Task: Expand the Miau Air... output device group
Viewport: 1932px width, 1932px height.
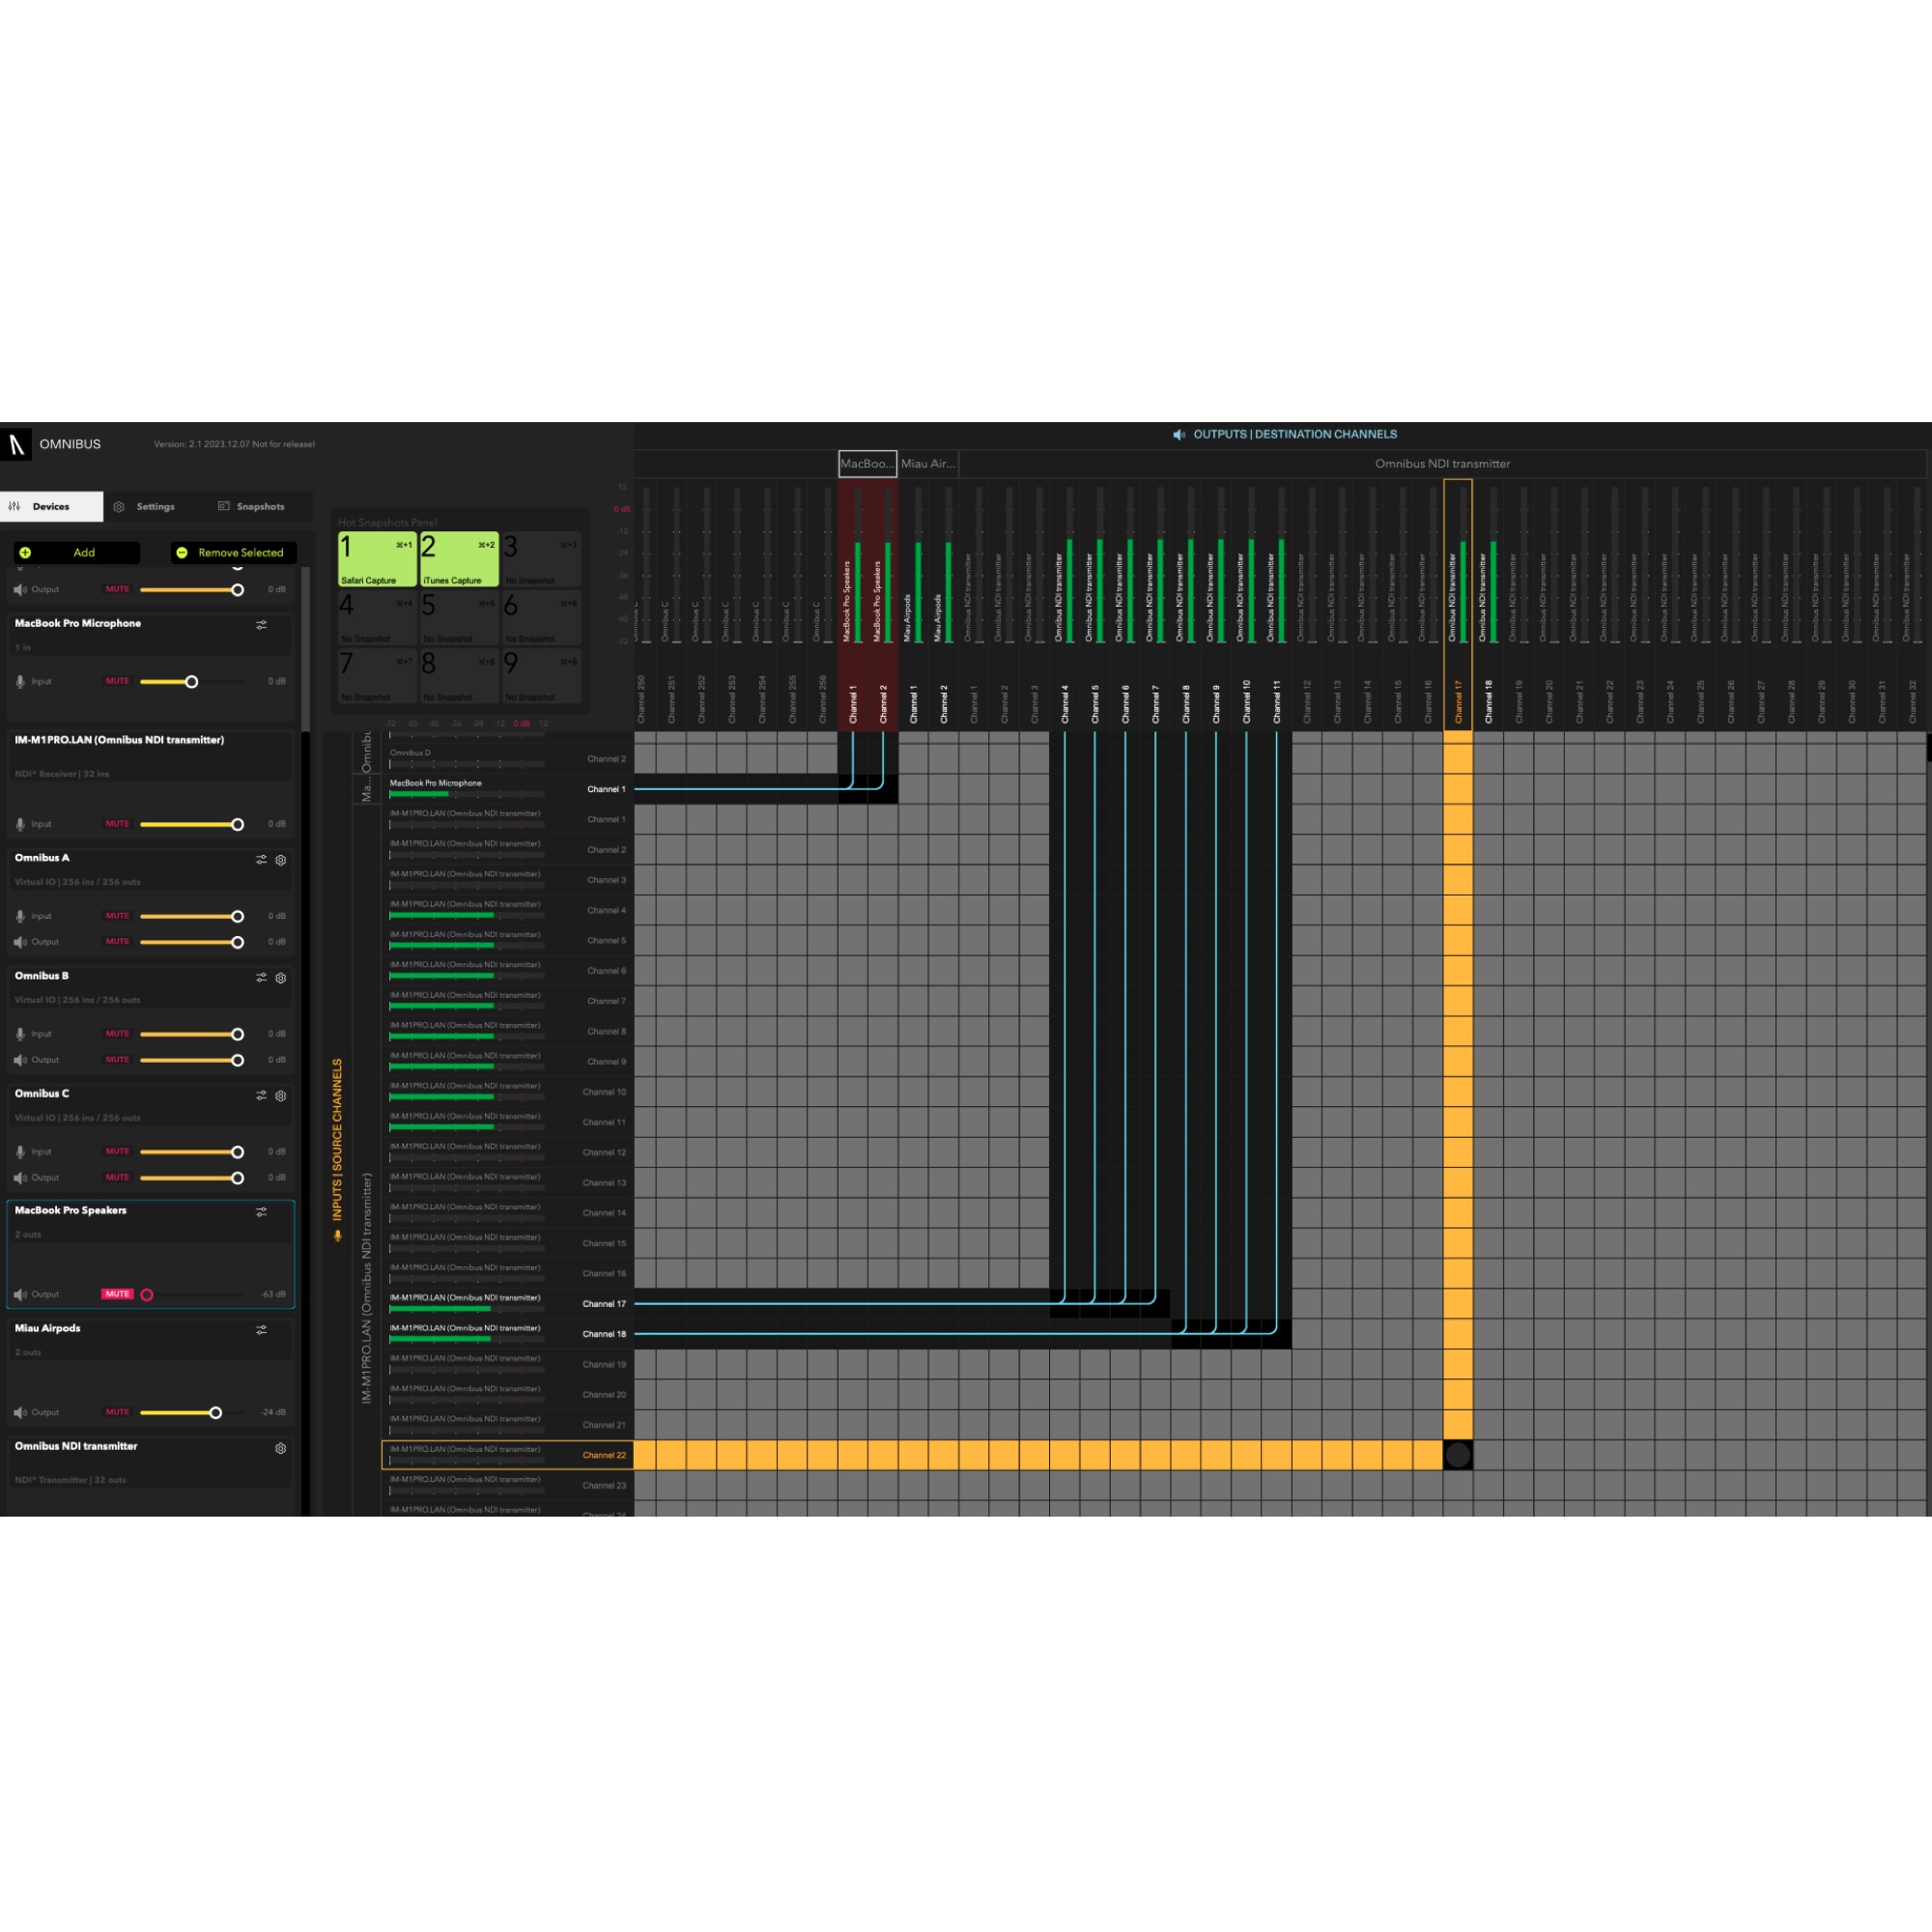Action: [x=928, y=464]
